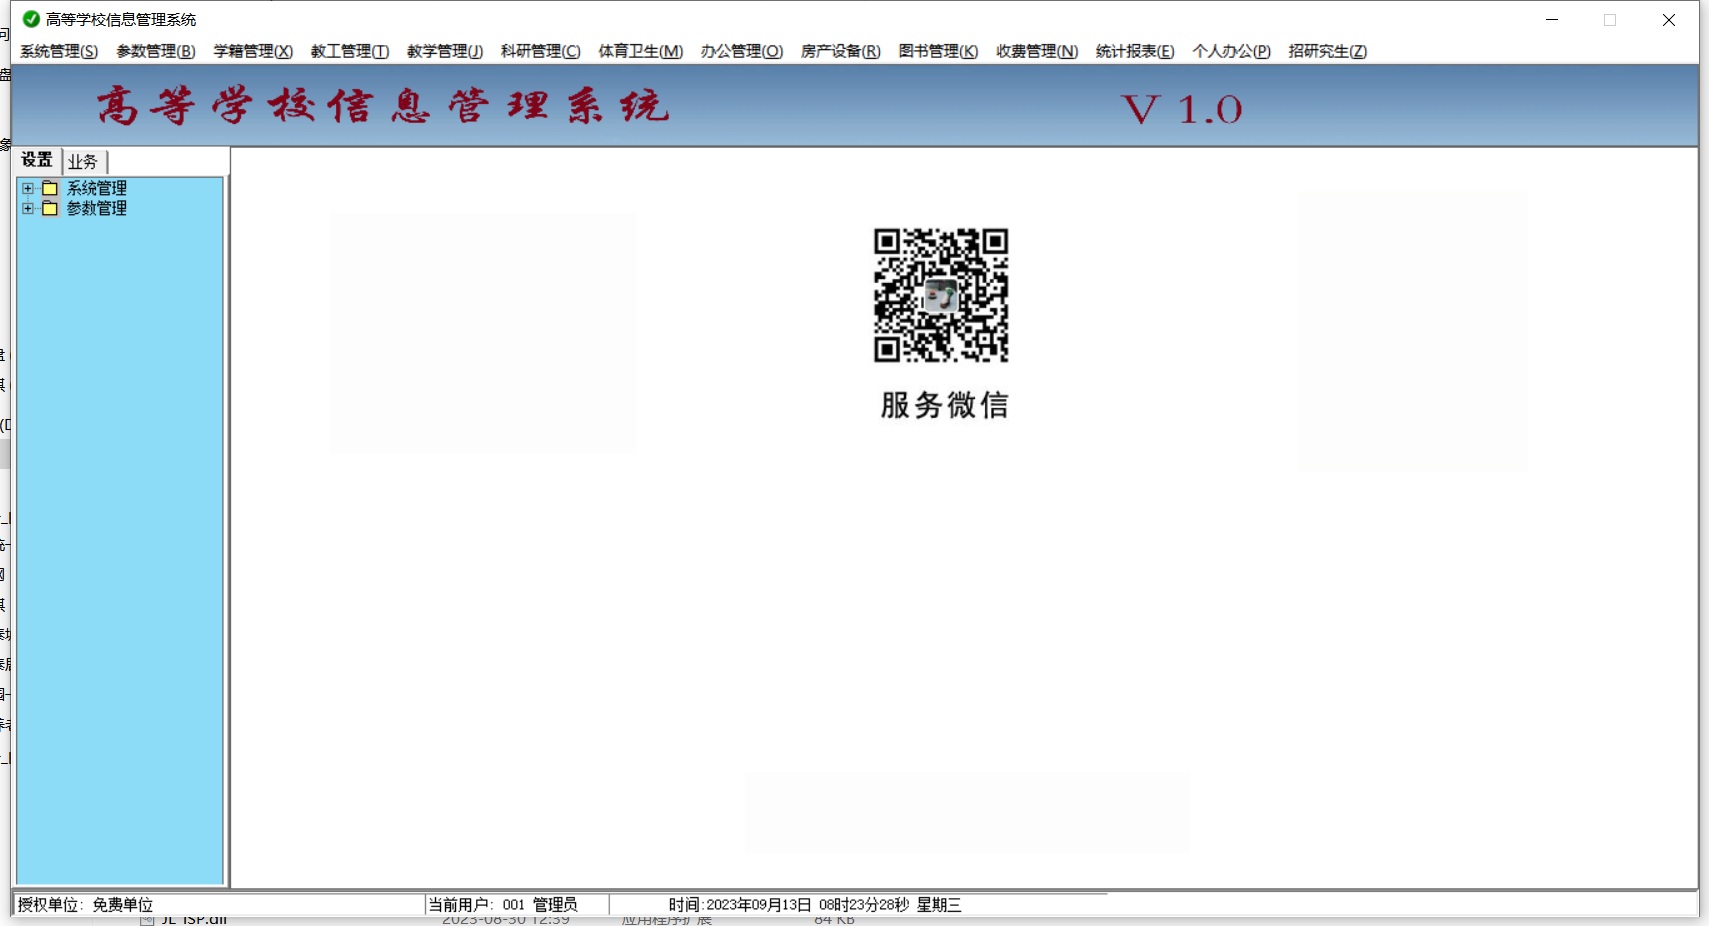Switch to the 设置 tab

click(x=37, y=160)
